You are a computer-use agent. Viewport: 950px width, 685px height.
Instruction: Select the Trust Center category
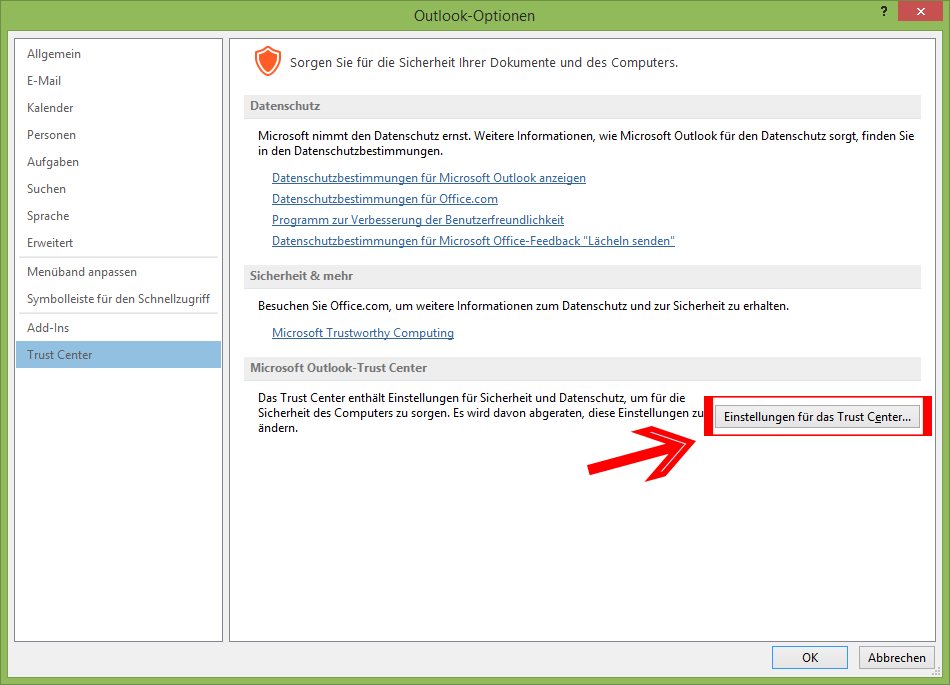coord(118,355)
